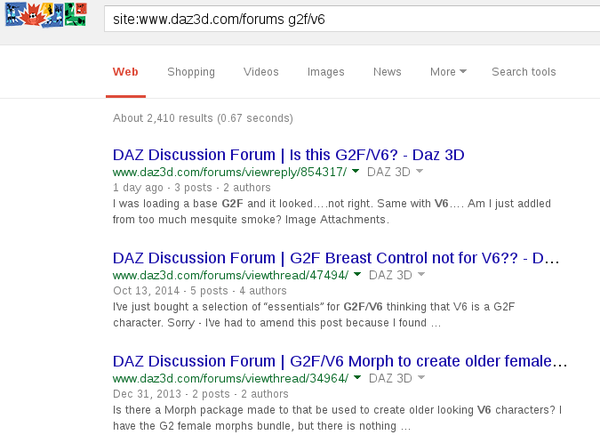Open 'G2F Breast Control not for V6??' result
The height and width of the screenshot is (435, 600).
pos(336,258)
